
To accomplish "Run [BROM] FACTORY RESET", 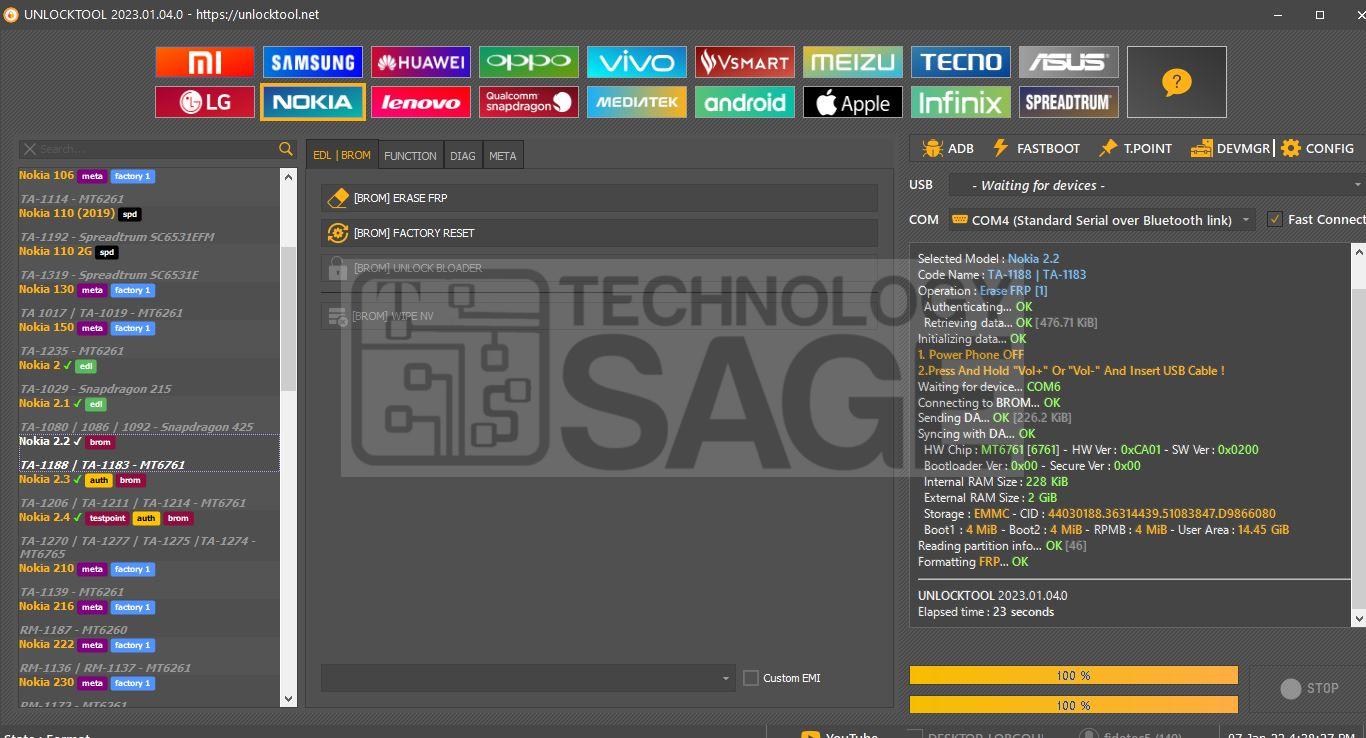I will (599, 233).
